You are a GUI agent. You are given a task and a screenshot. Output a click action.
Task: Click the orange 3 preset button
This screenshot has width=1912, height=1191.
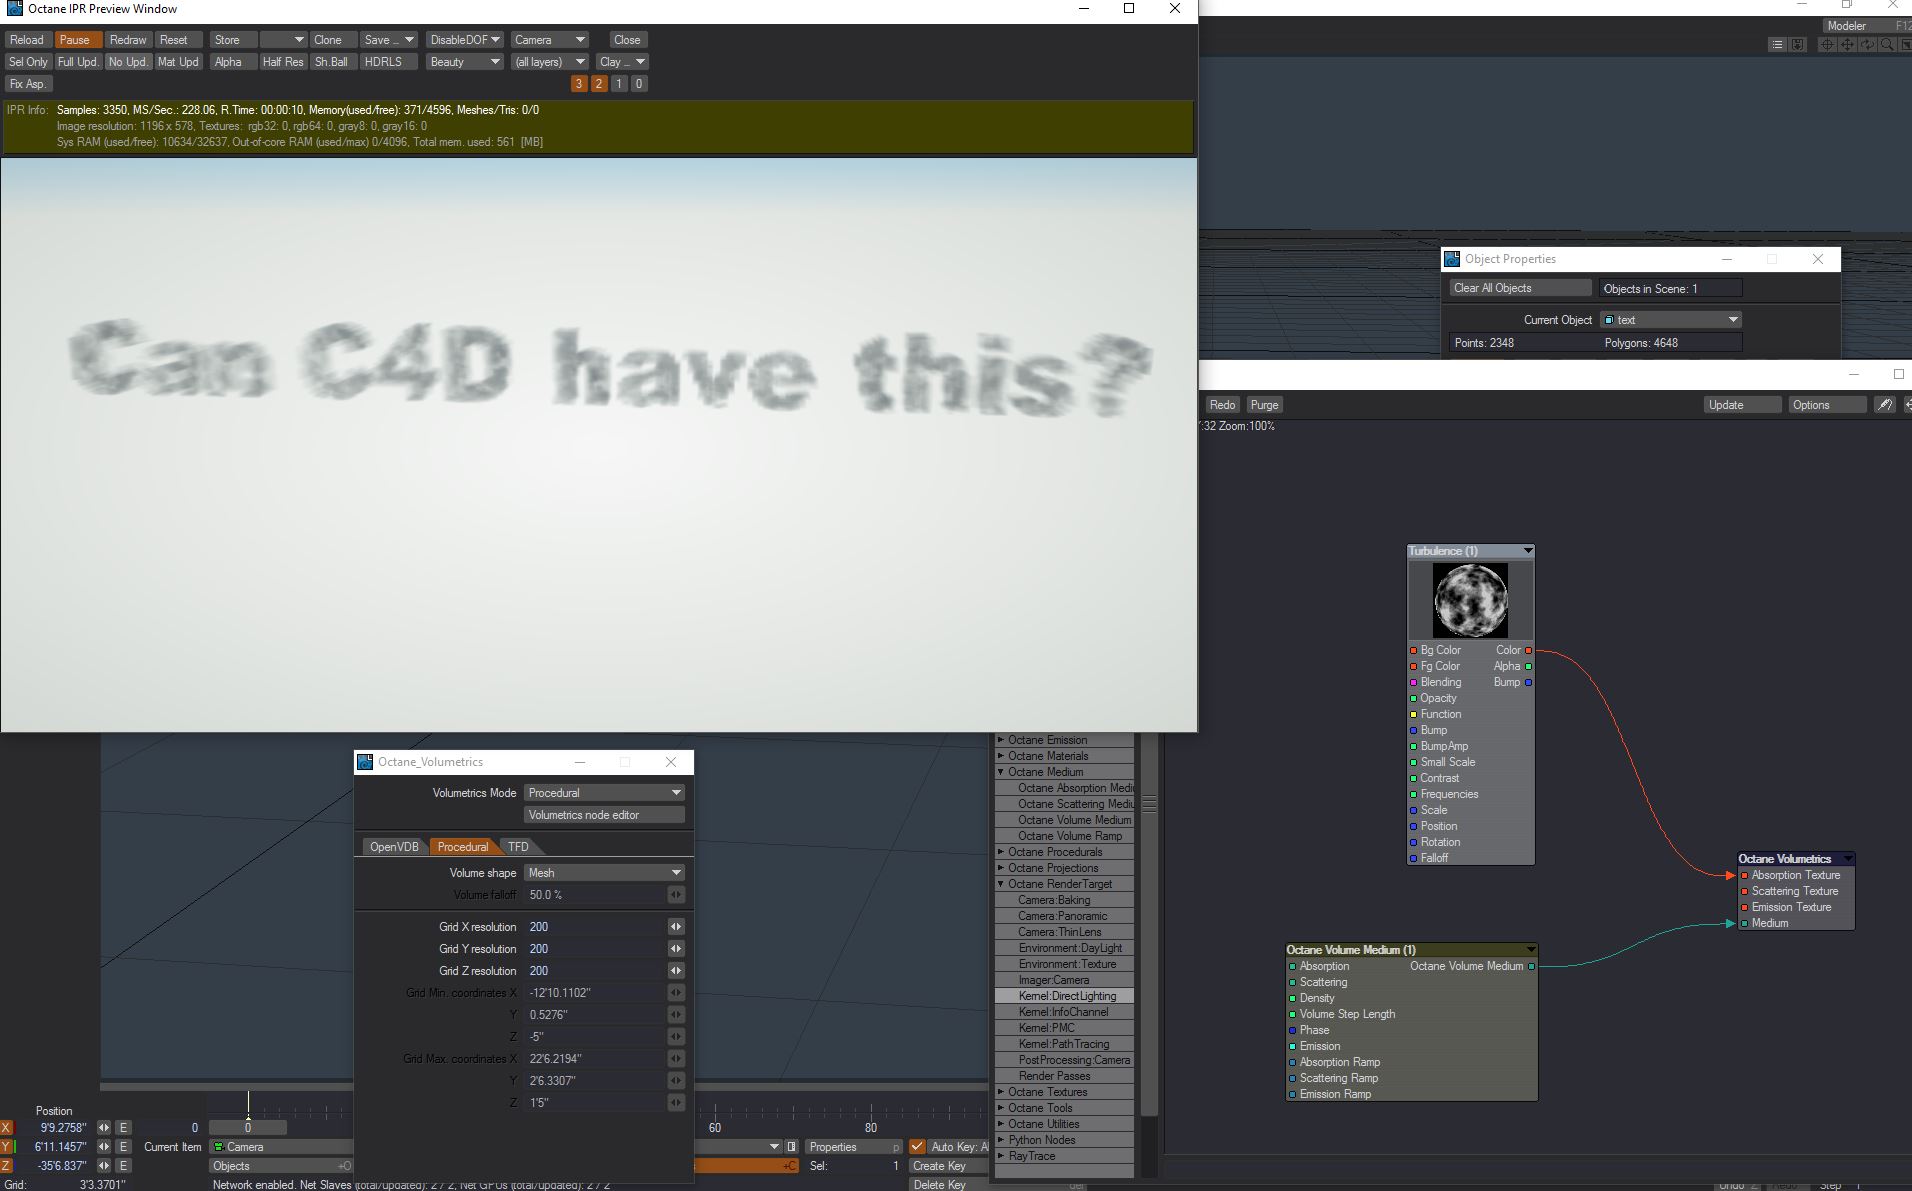pyautogui.click(x=579, y=84)
